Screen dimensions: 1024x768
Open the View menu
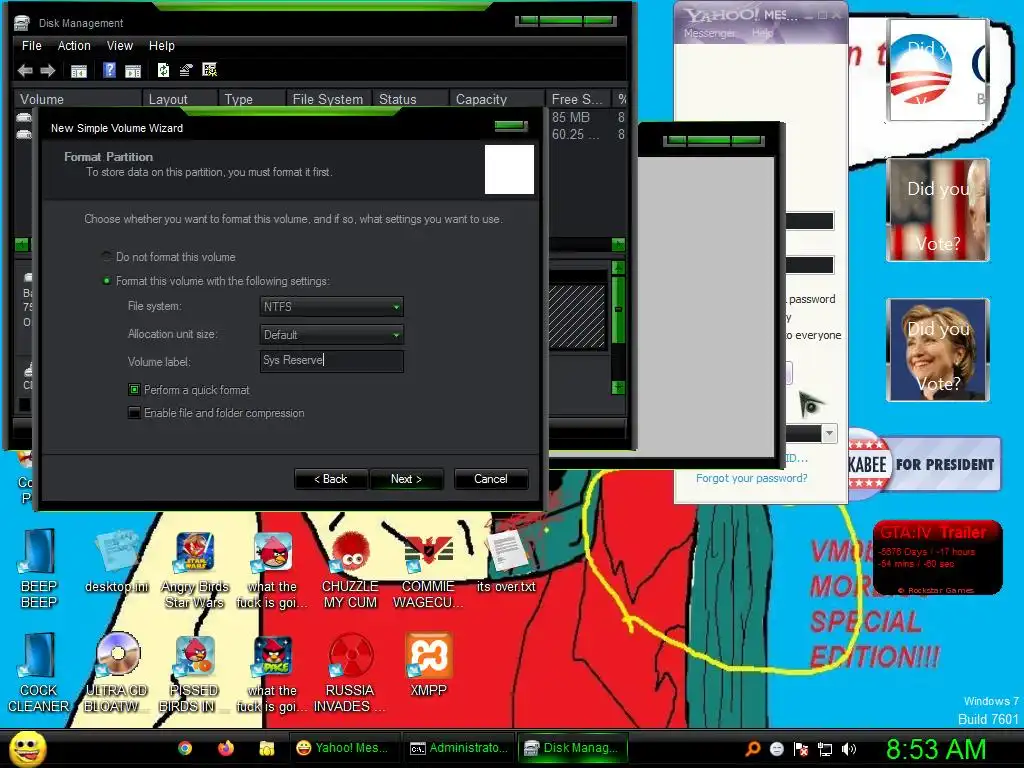120,46
